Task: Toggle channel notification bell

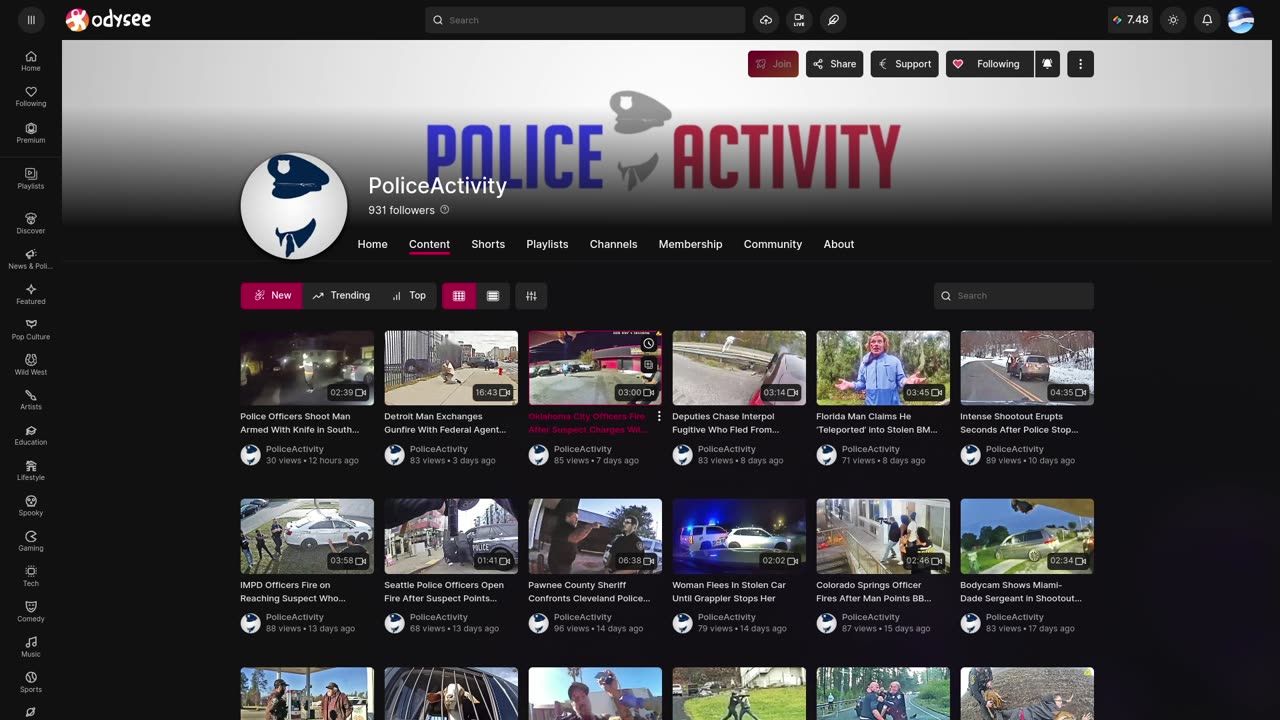Action: coord(1047,64)
